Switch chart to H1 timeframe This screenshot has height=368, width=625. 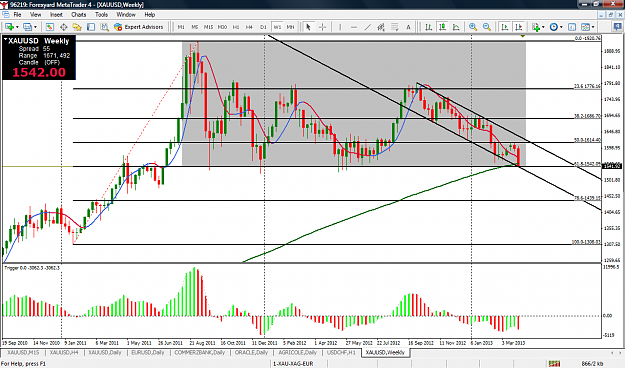(236, 27)
